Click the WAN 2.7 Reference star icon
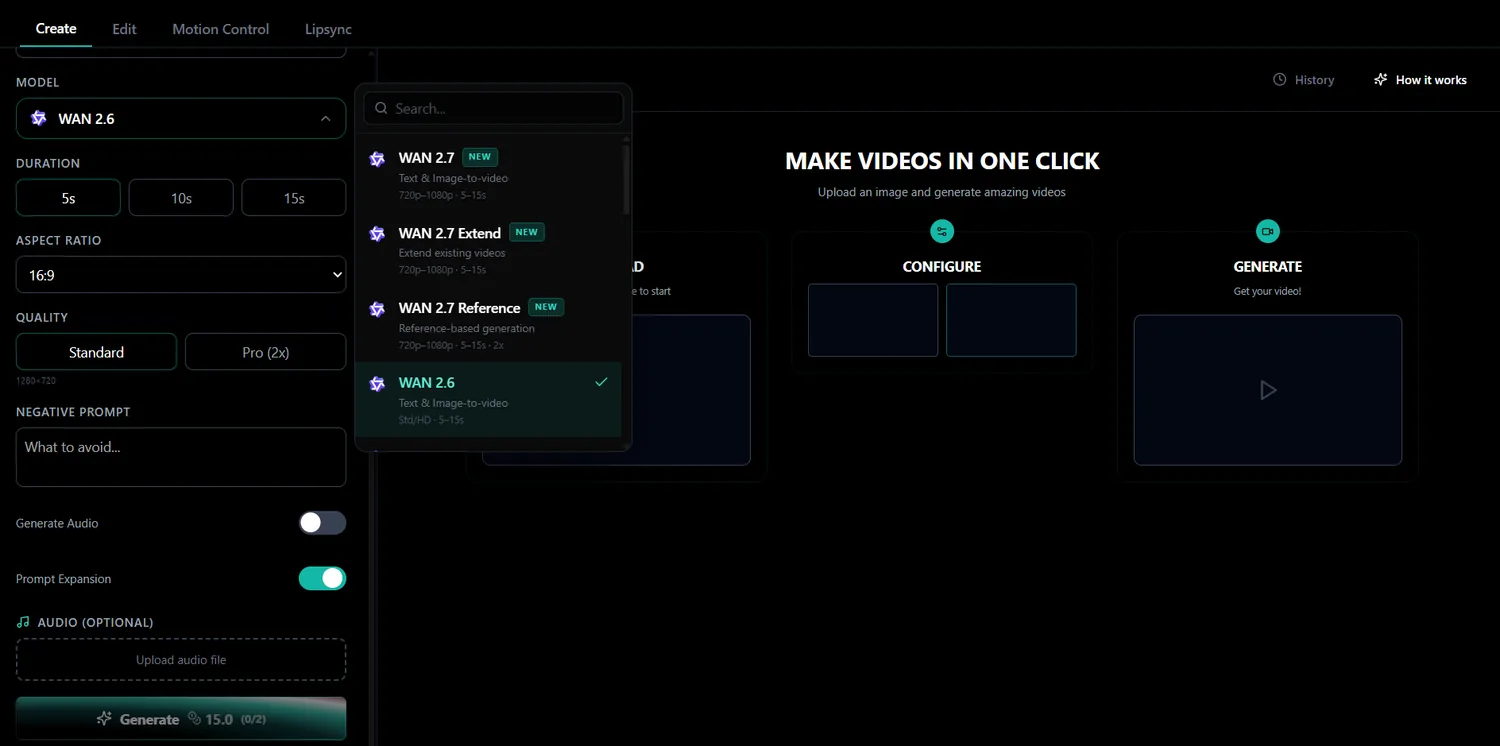1500x746 pixels. (x=377, y=309)
